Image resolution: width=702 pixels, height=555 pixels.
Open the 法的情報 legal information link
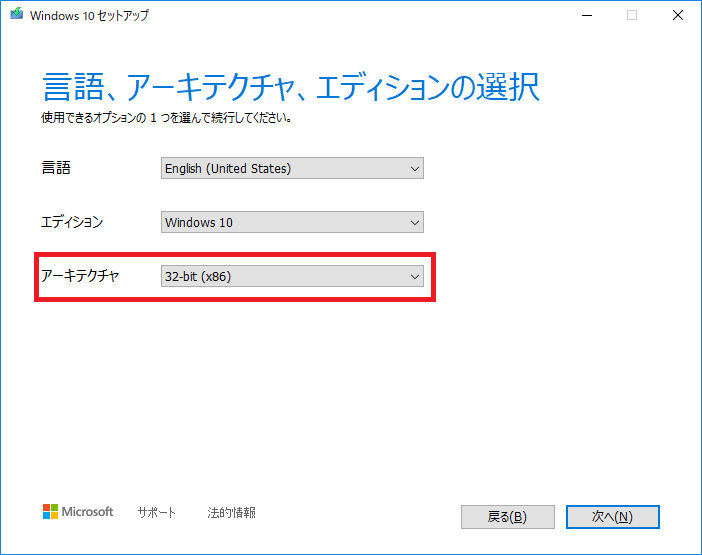coord(231,512)
